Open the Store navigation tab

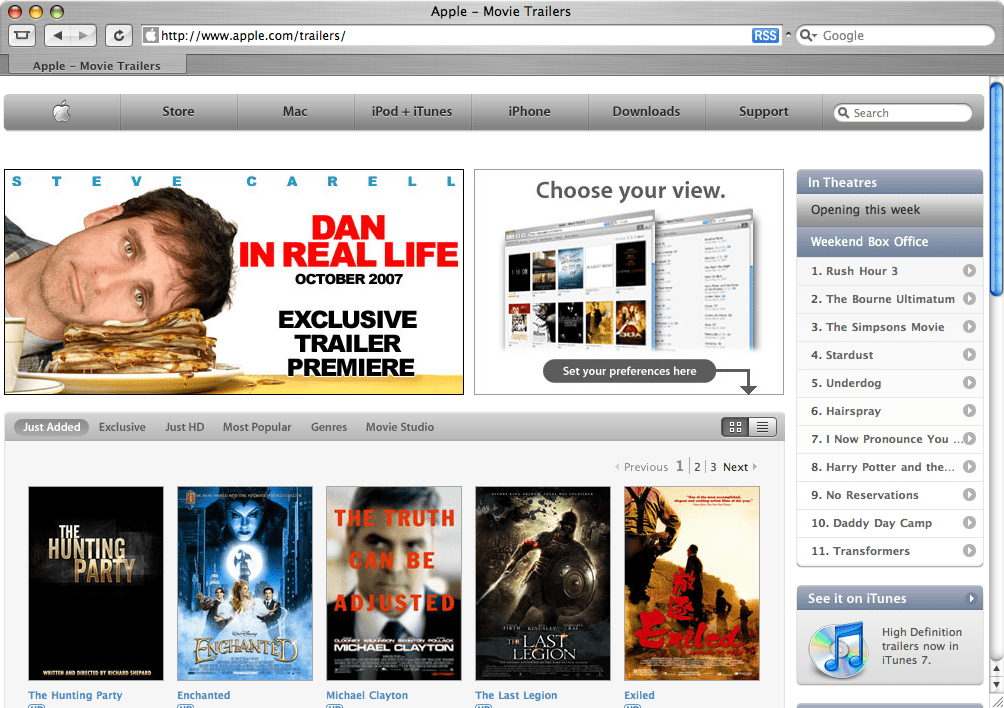178,111
